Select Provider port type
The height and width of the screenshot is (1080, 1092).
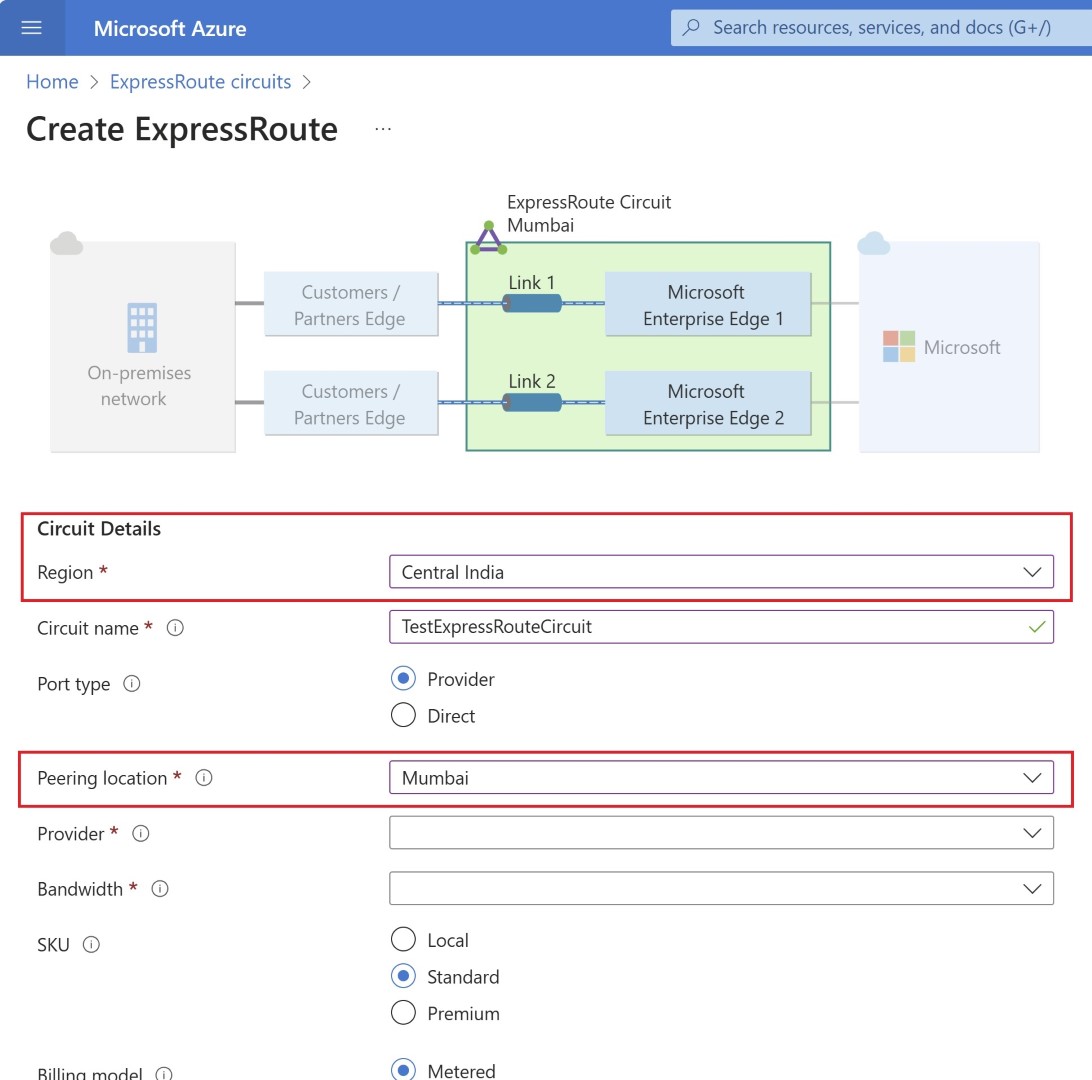point(403,678)
